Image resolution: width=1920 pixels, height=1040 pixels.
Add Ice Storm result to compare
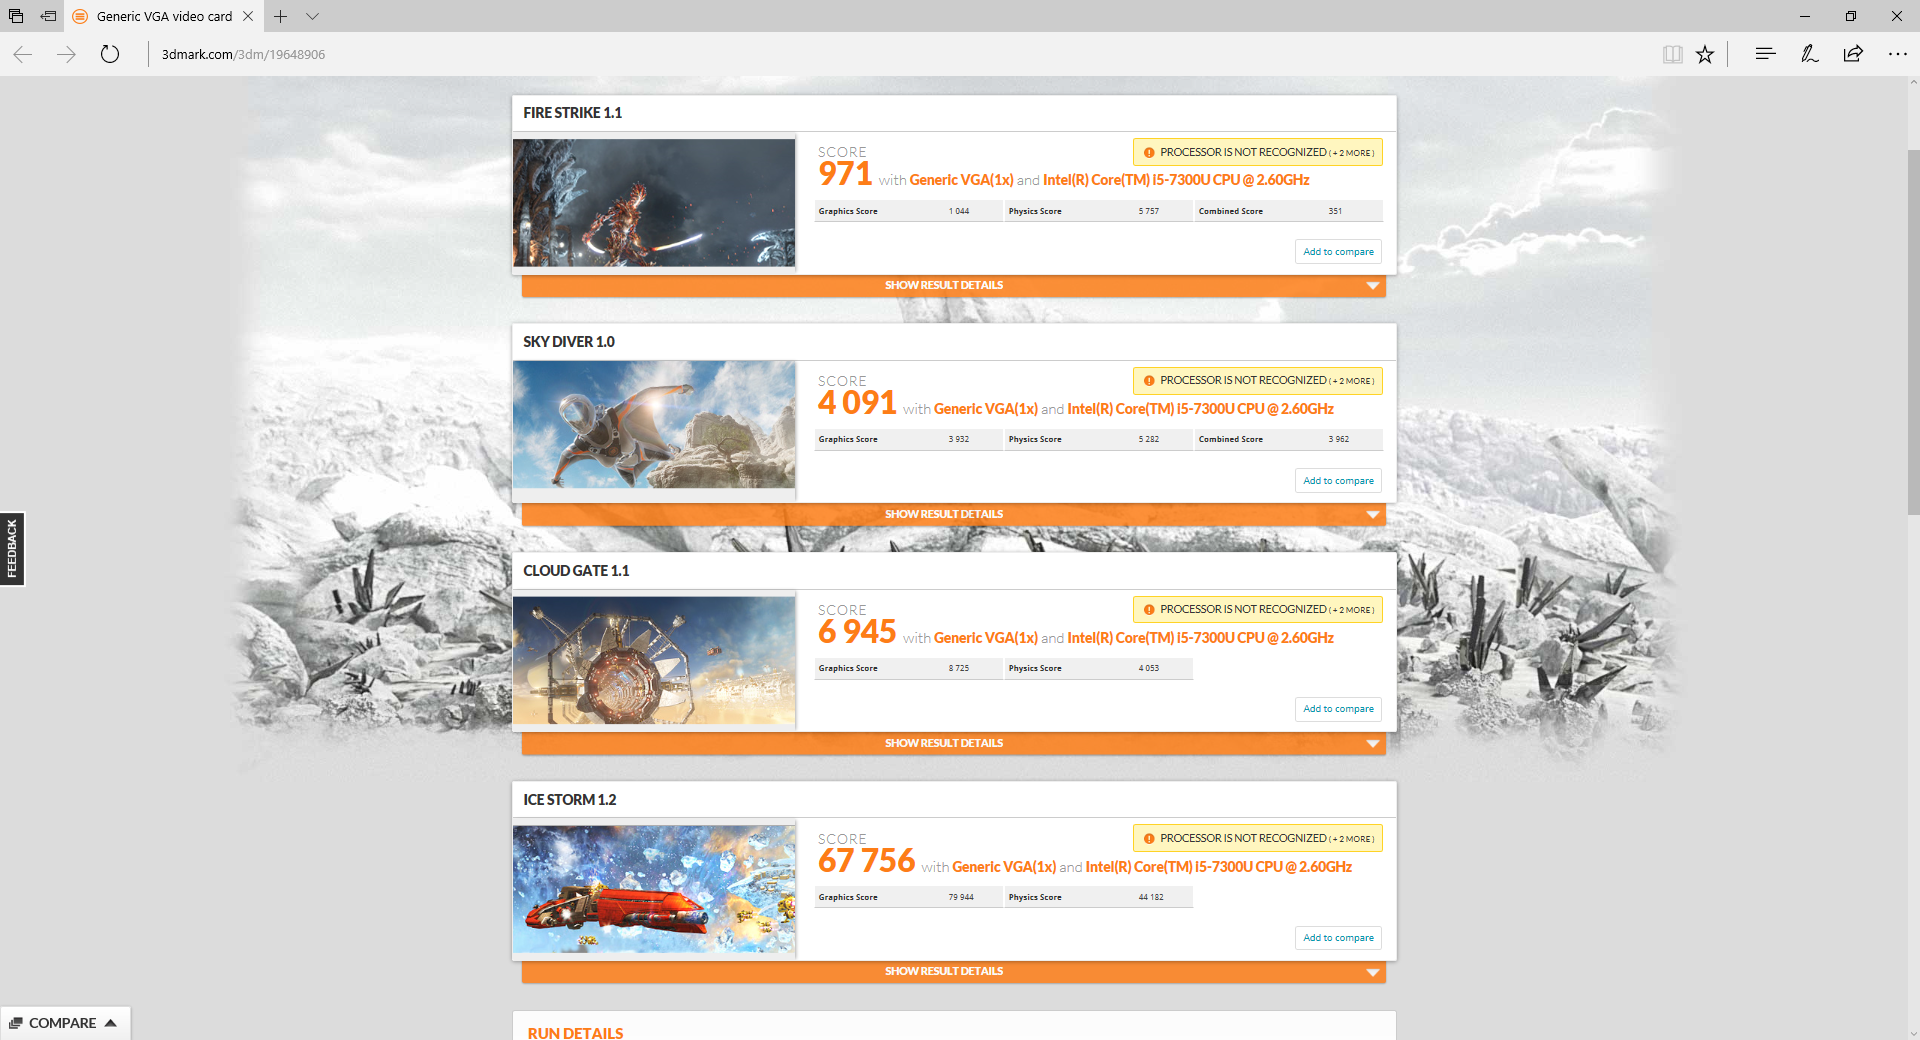click(1338, 938)
